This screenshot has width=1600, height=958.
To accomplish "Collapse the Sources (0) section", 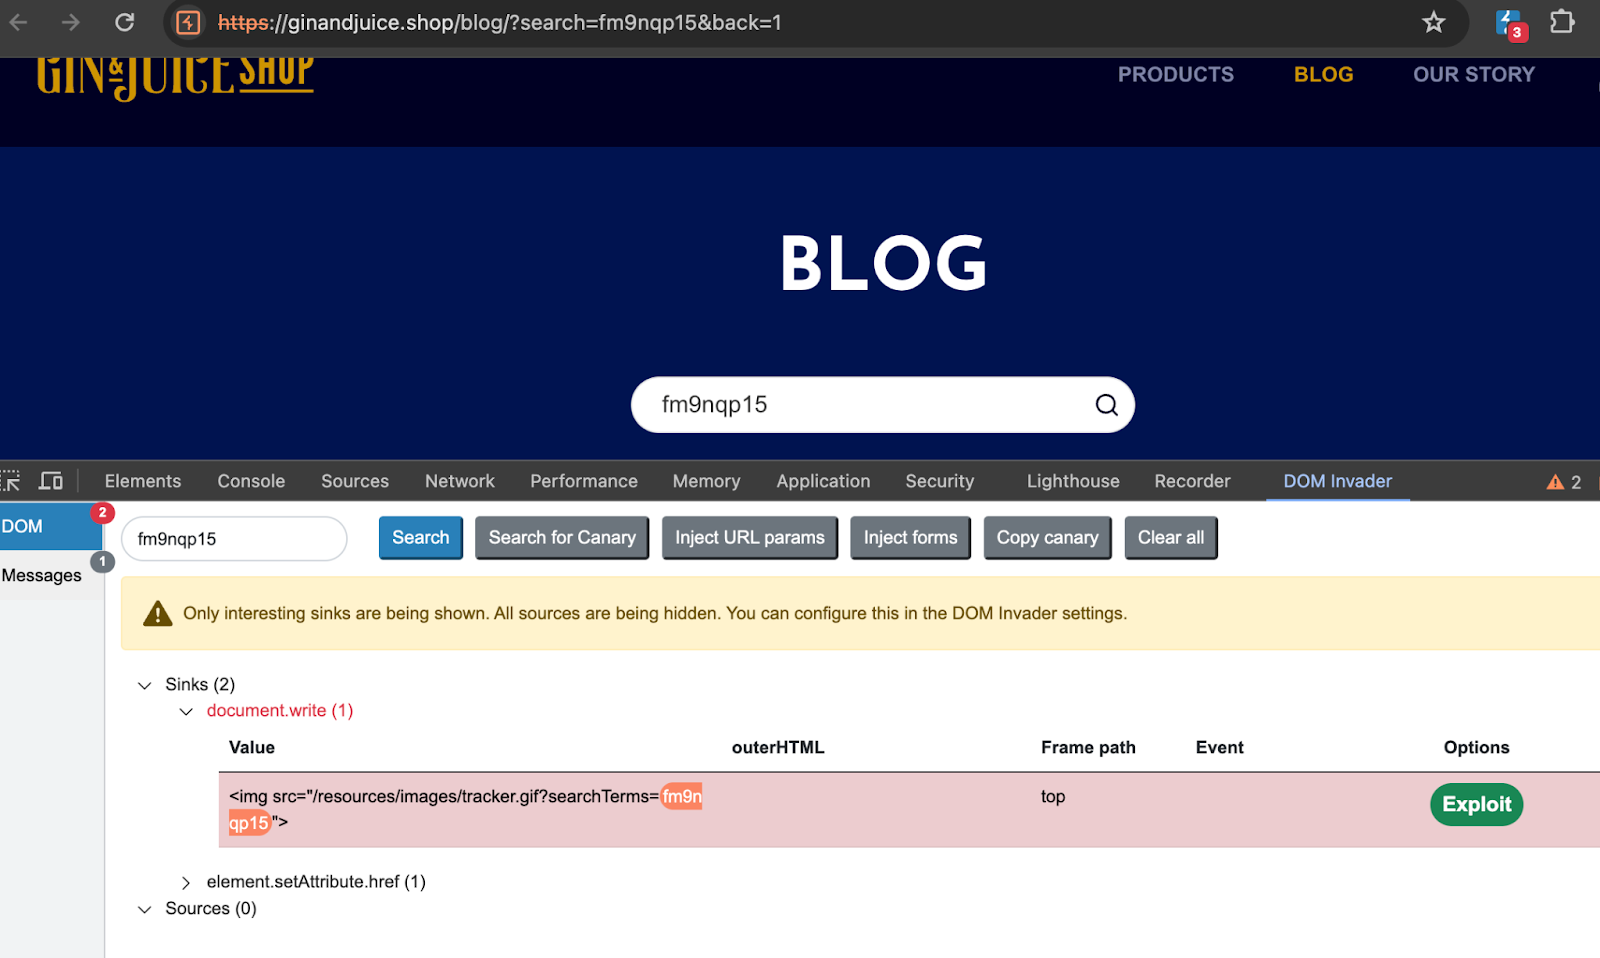I will point(145,909).
